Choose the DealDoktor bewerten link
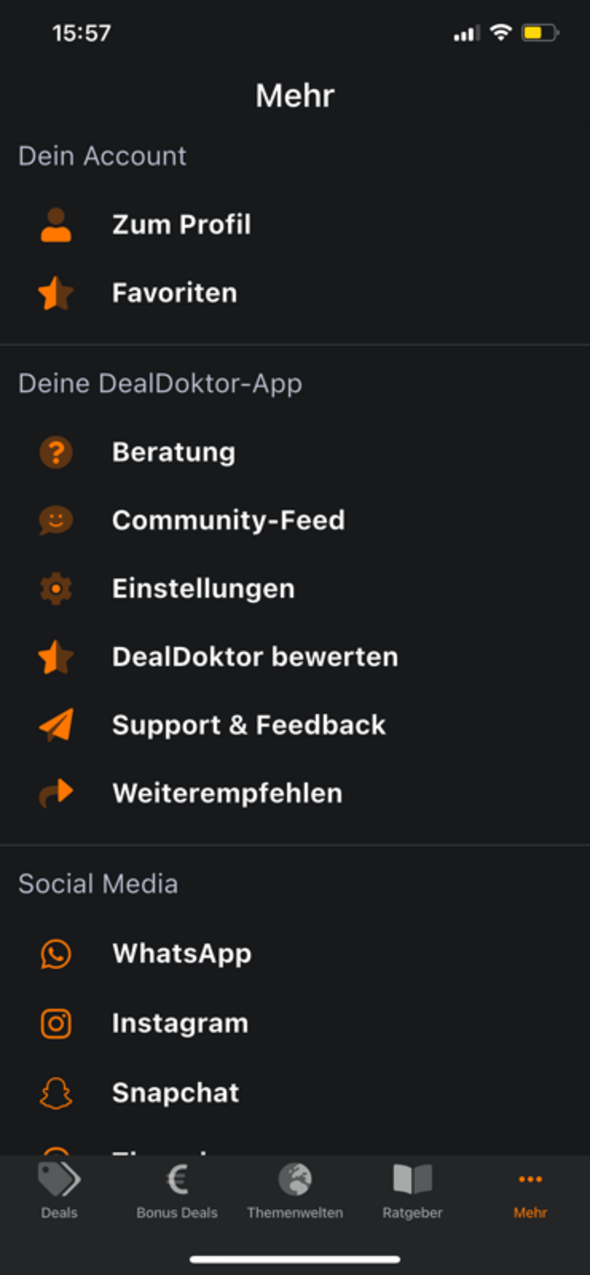 point(255,657)
